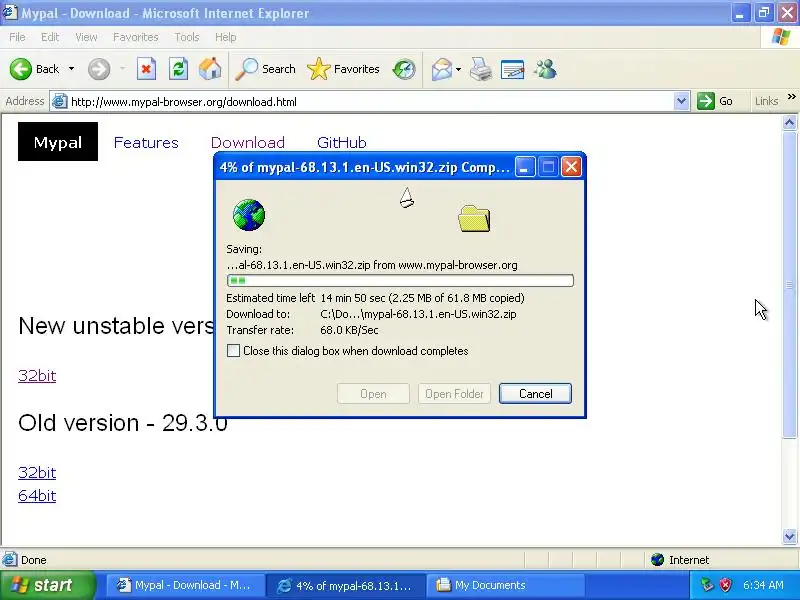Minimize the download dialog window
This screenshot has height=600, width=800.
point(525,166)
